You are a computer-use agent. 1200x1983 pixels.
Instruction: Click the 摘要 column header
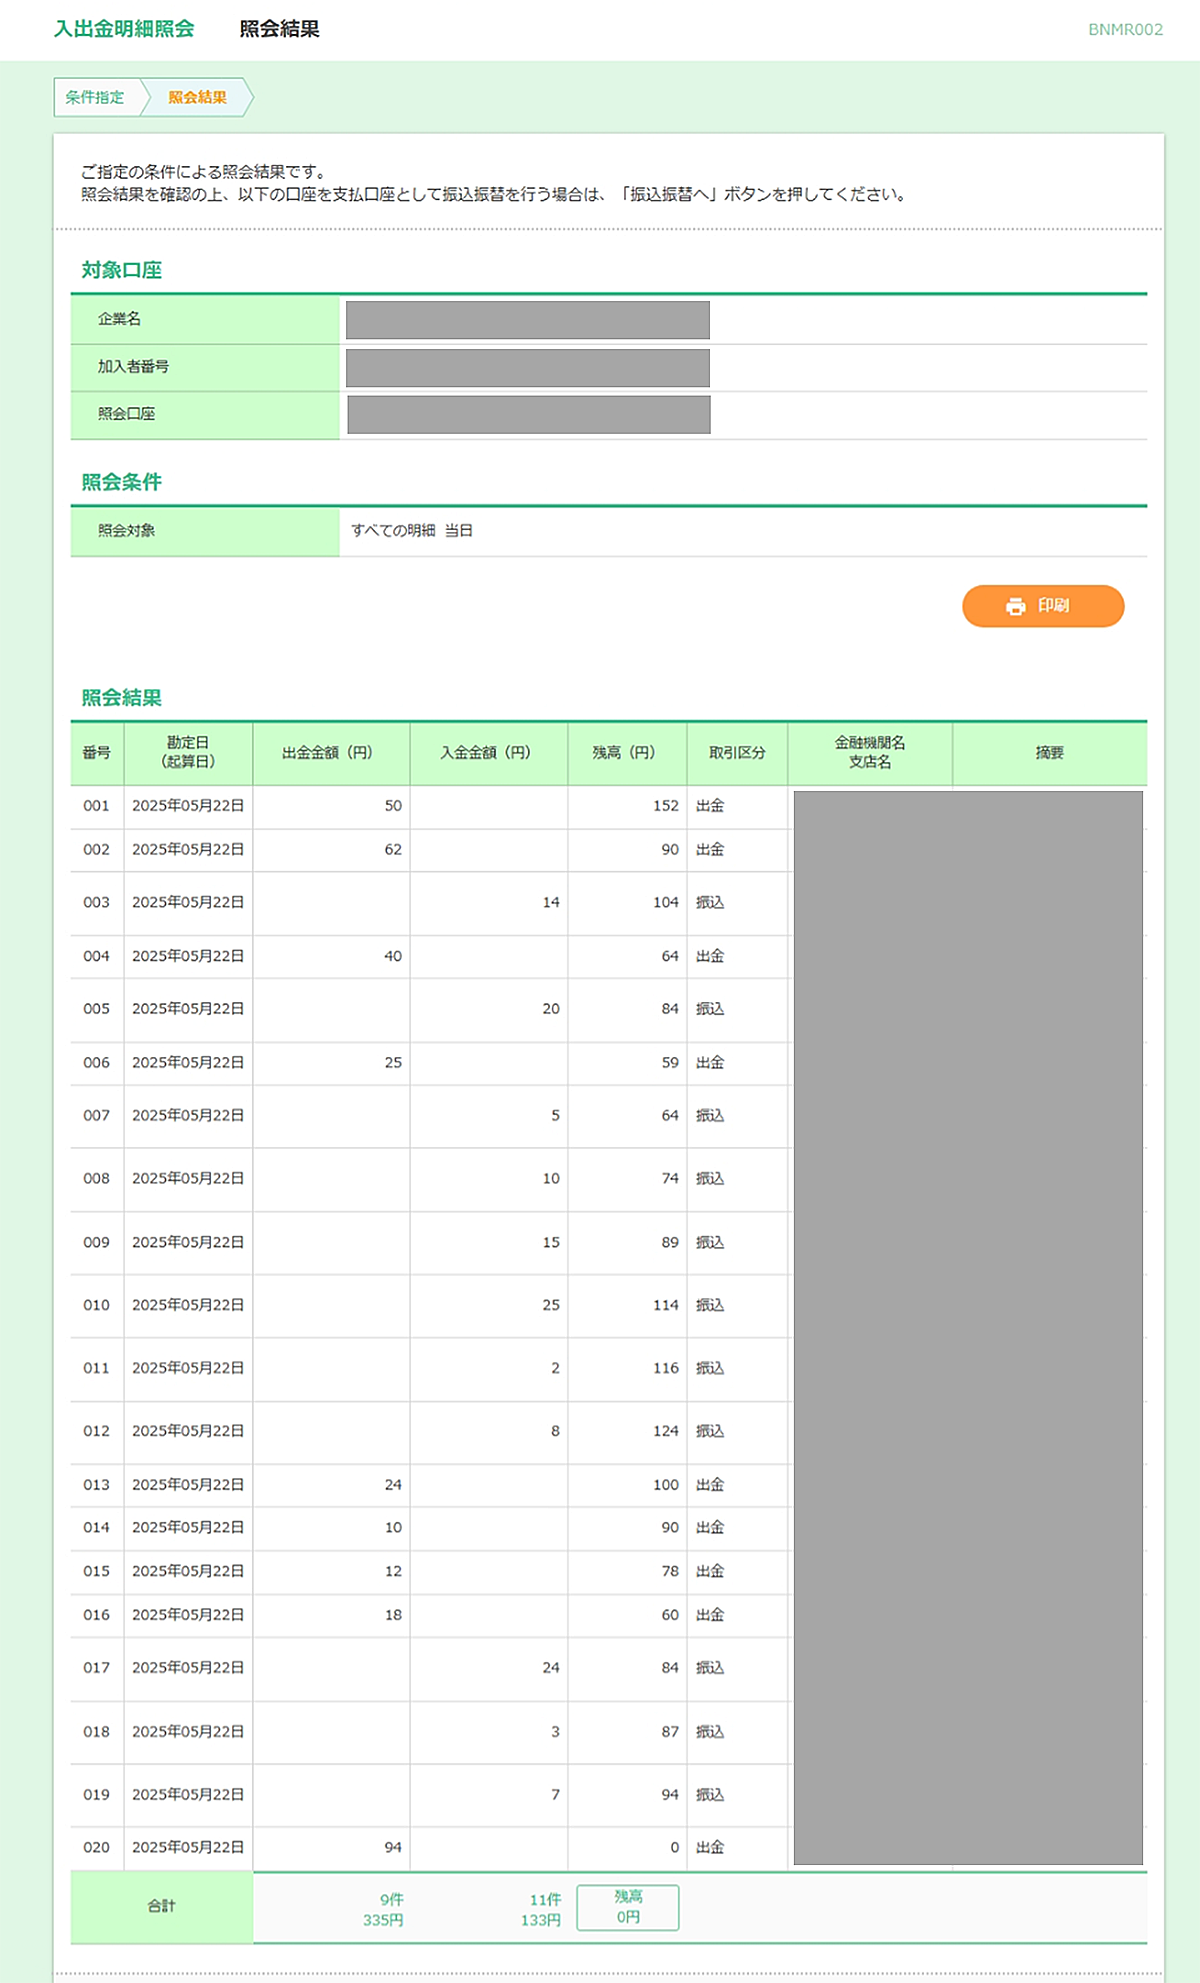click(x=1049, y=753)
